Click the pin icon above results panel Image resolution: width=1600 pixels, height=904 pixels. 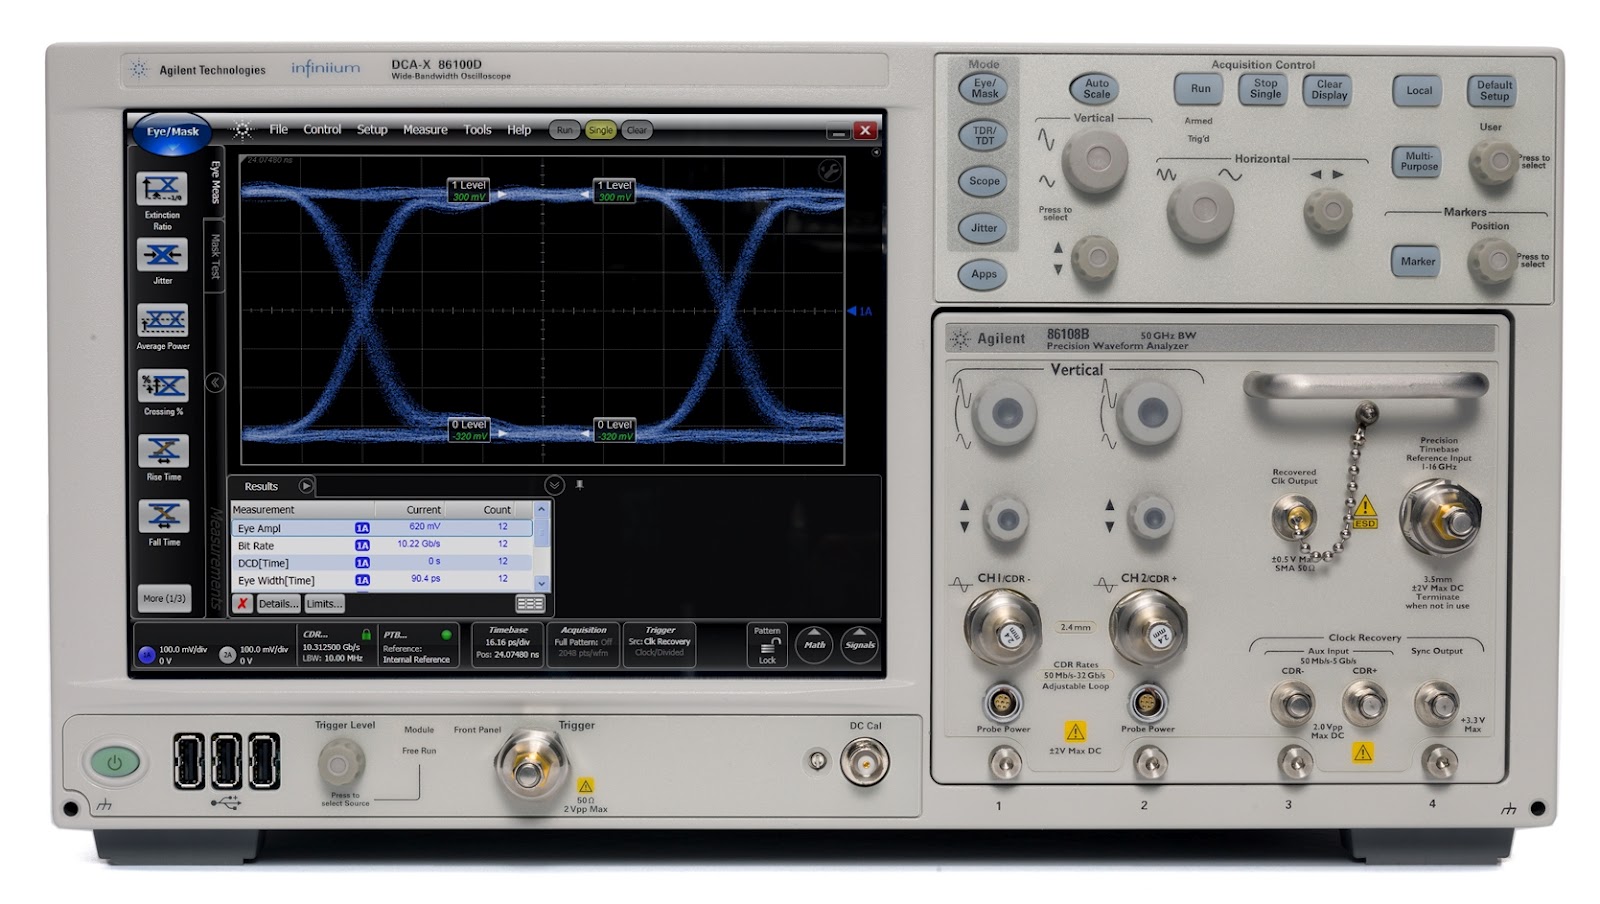[x=579, y=485]
